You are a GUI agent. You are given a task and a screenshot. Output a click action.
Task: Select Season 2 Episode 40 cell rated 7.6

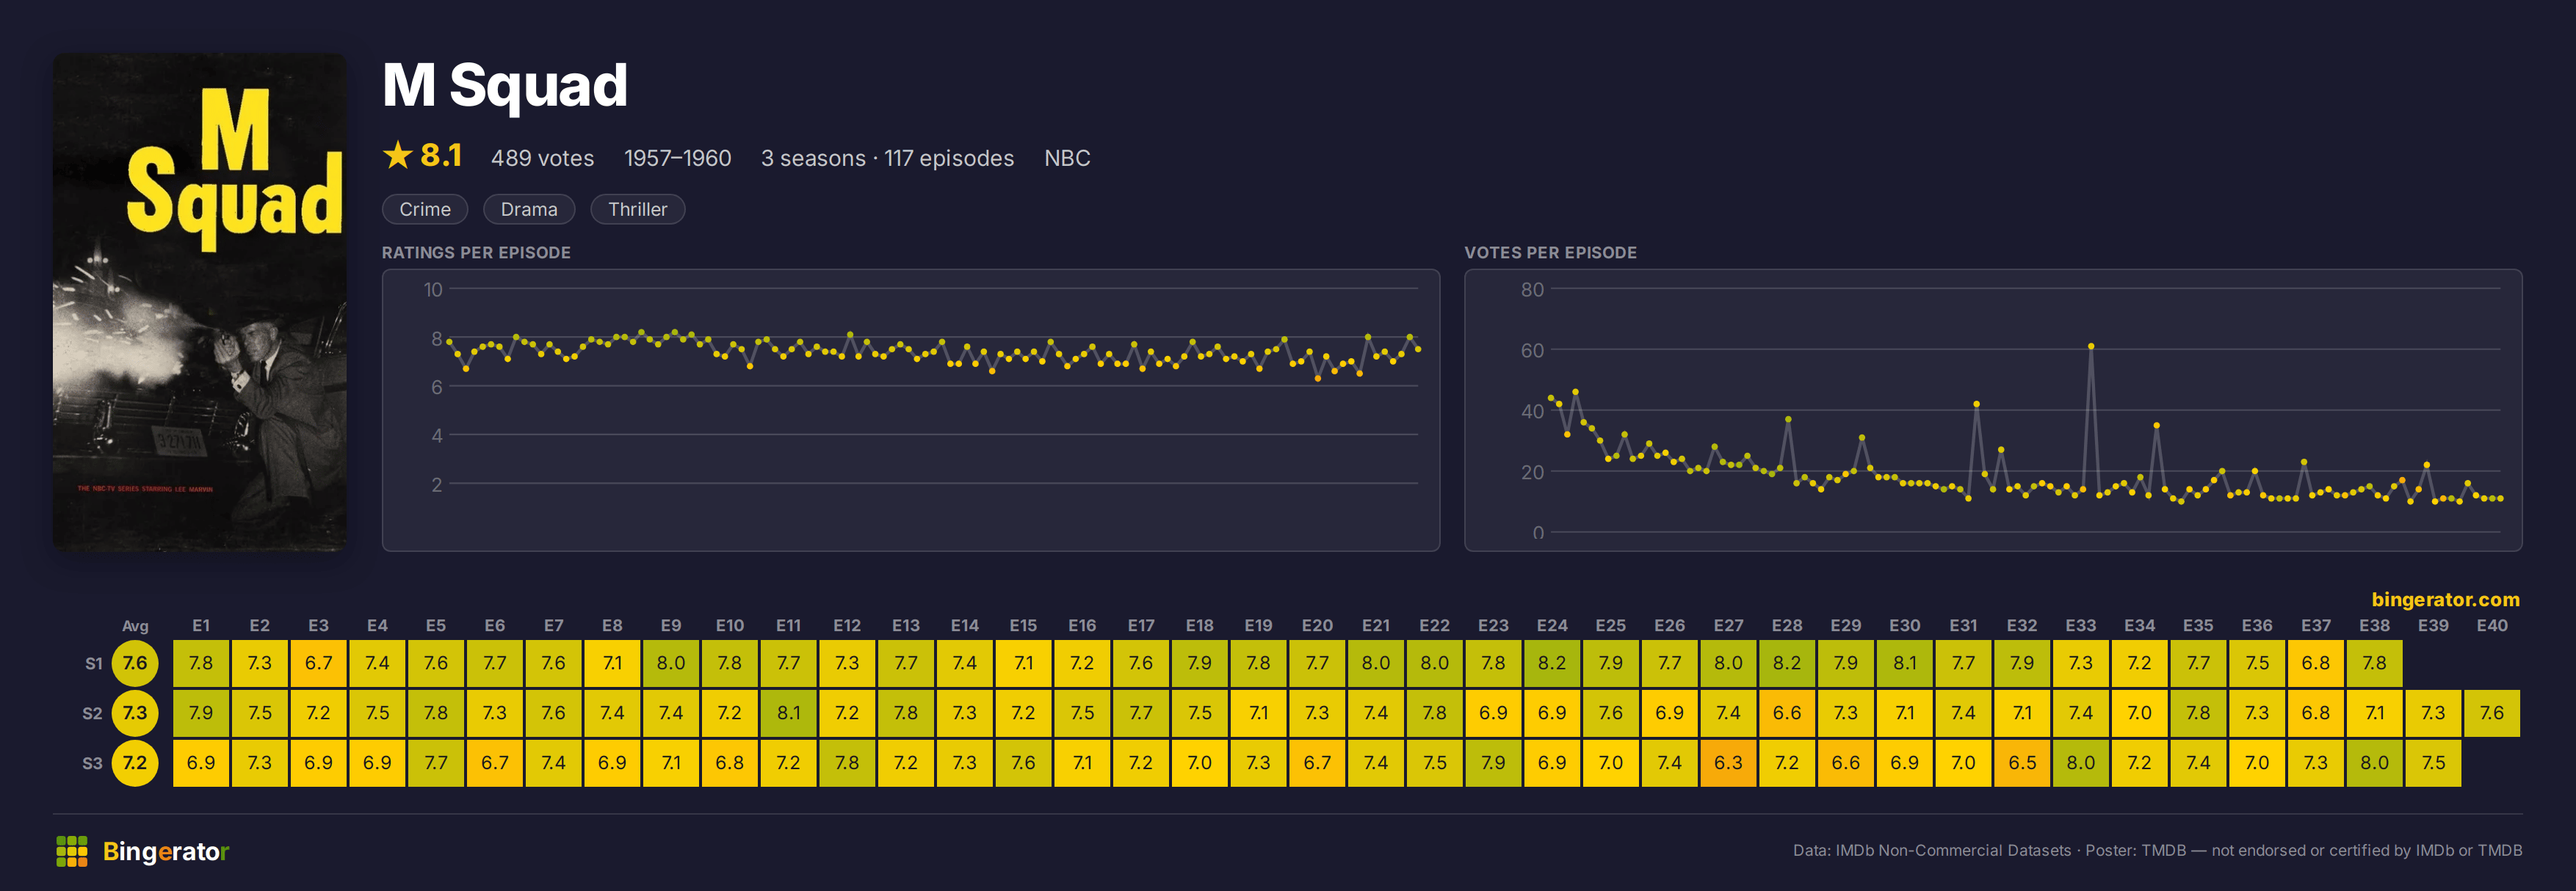(x=2491, y=713)
